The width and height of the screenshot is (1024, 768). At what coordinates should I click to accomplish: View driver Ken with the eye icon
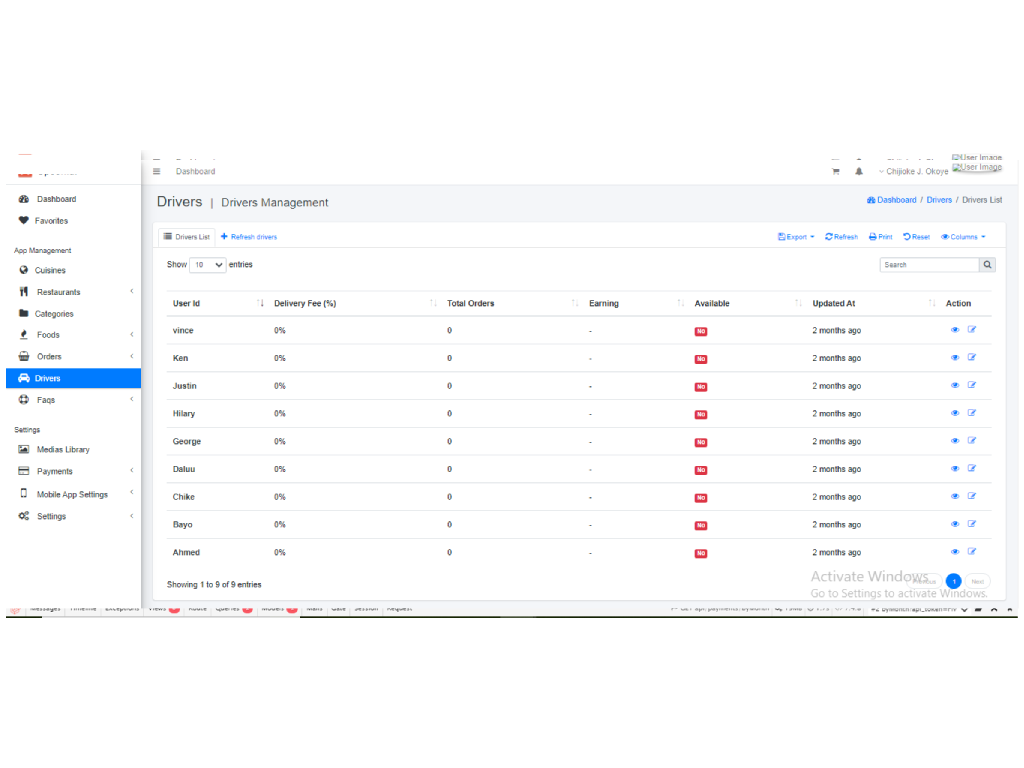(955, 358)
